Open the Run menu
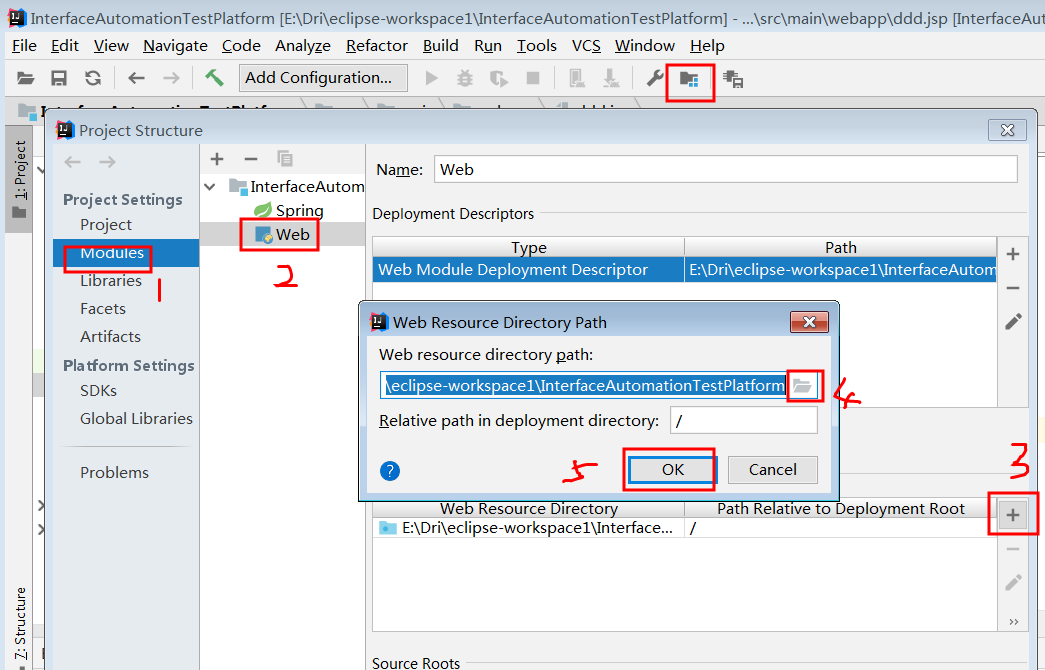 tap(488, 45)
